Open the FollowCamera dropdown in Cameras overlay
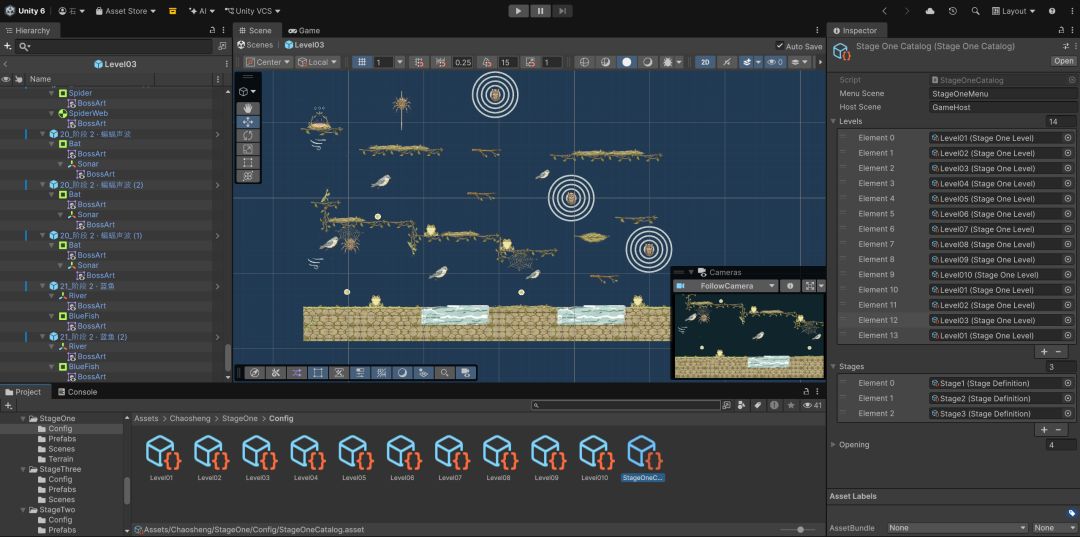The image size is (1080, 537). [x=726, y=286]
